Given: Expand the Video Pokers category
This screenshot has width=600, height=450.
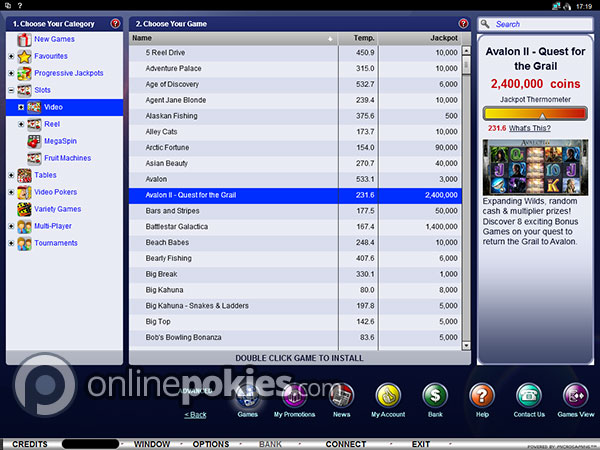Looking at the screenshot, I should (x=11, y=192).
